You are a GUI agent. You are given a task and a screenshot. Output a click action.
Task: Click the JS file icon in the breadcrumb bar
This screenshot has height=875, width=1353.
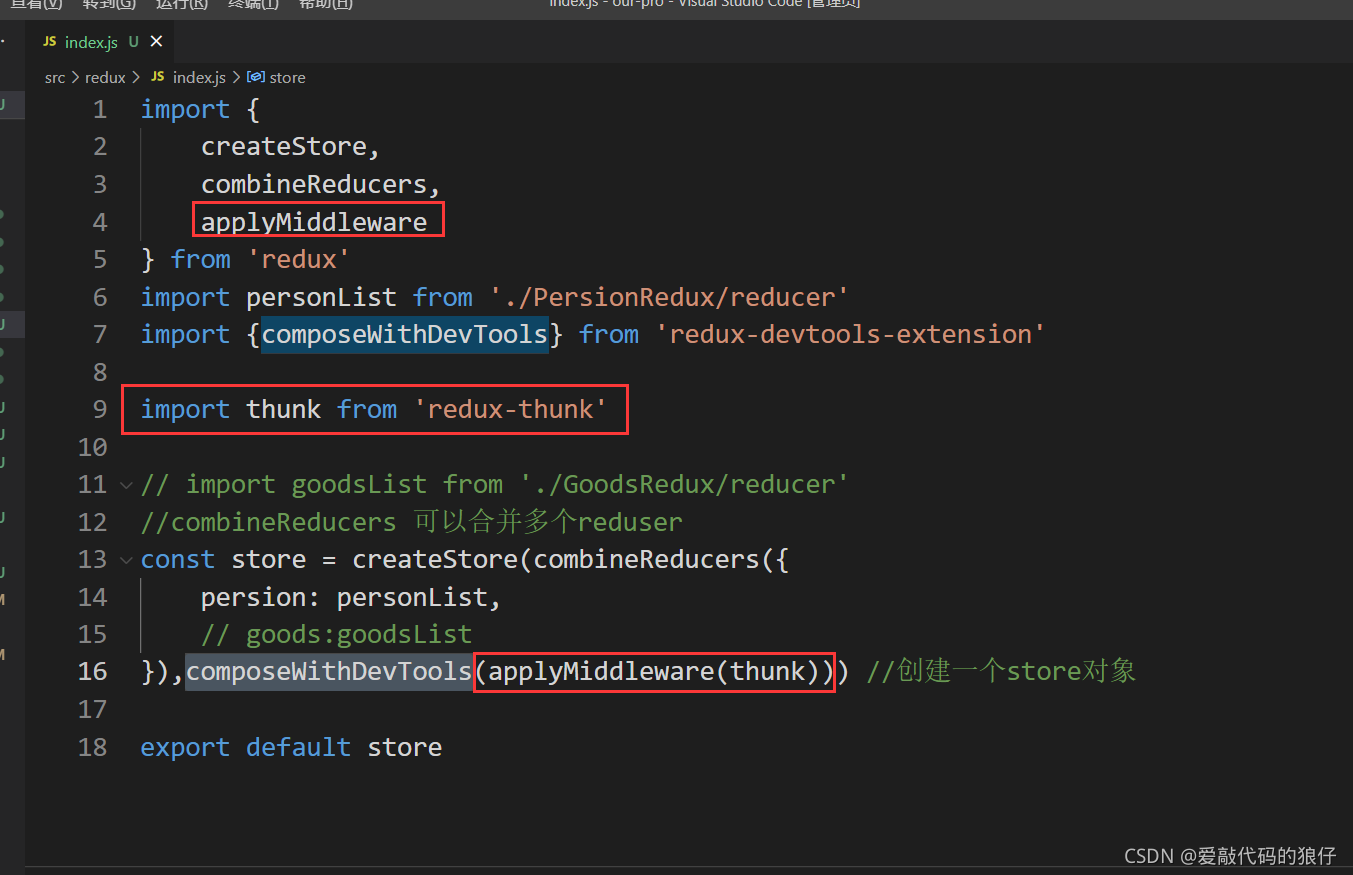pyautogui.click(x=156, y=77)
